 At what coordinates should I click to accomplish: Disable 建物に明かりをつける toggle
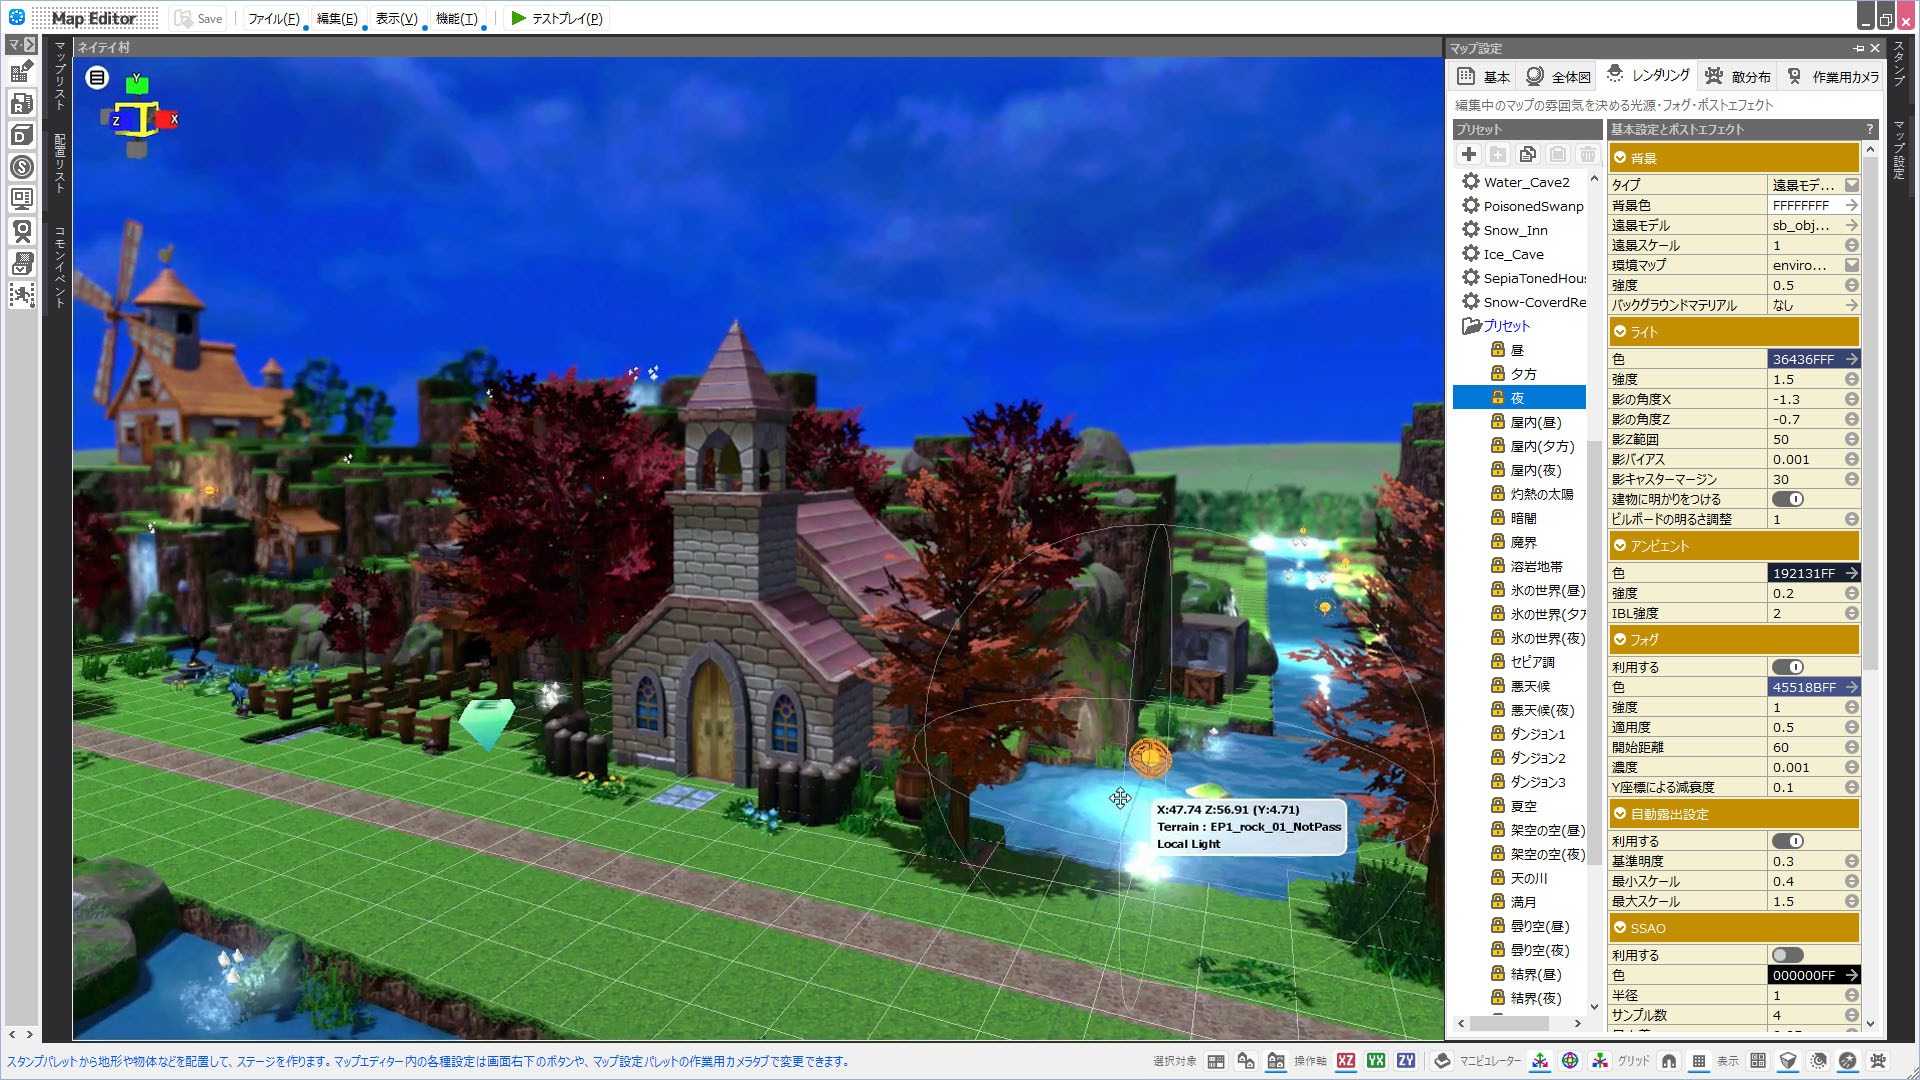pyautogui.click(x=1787, y=499)
